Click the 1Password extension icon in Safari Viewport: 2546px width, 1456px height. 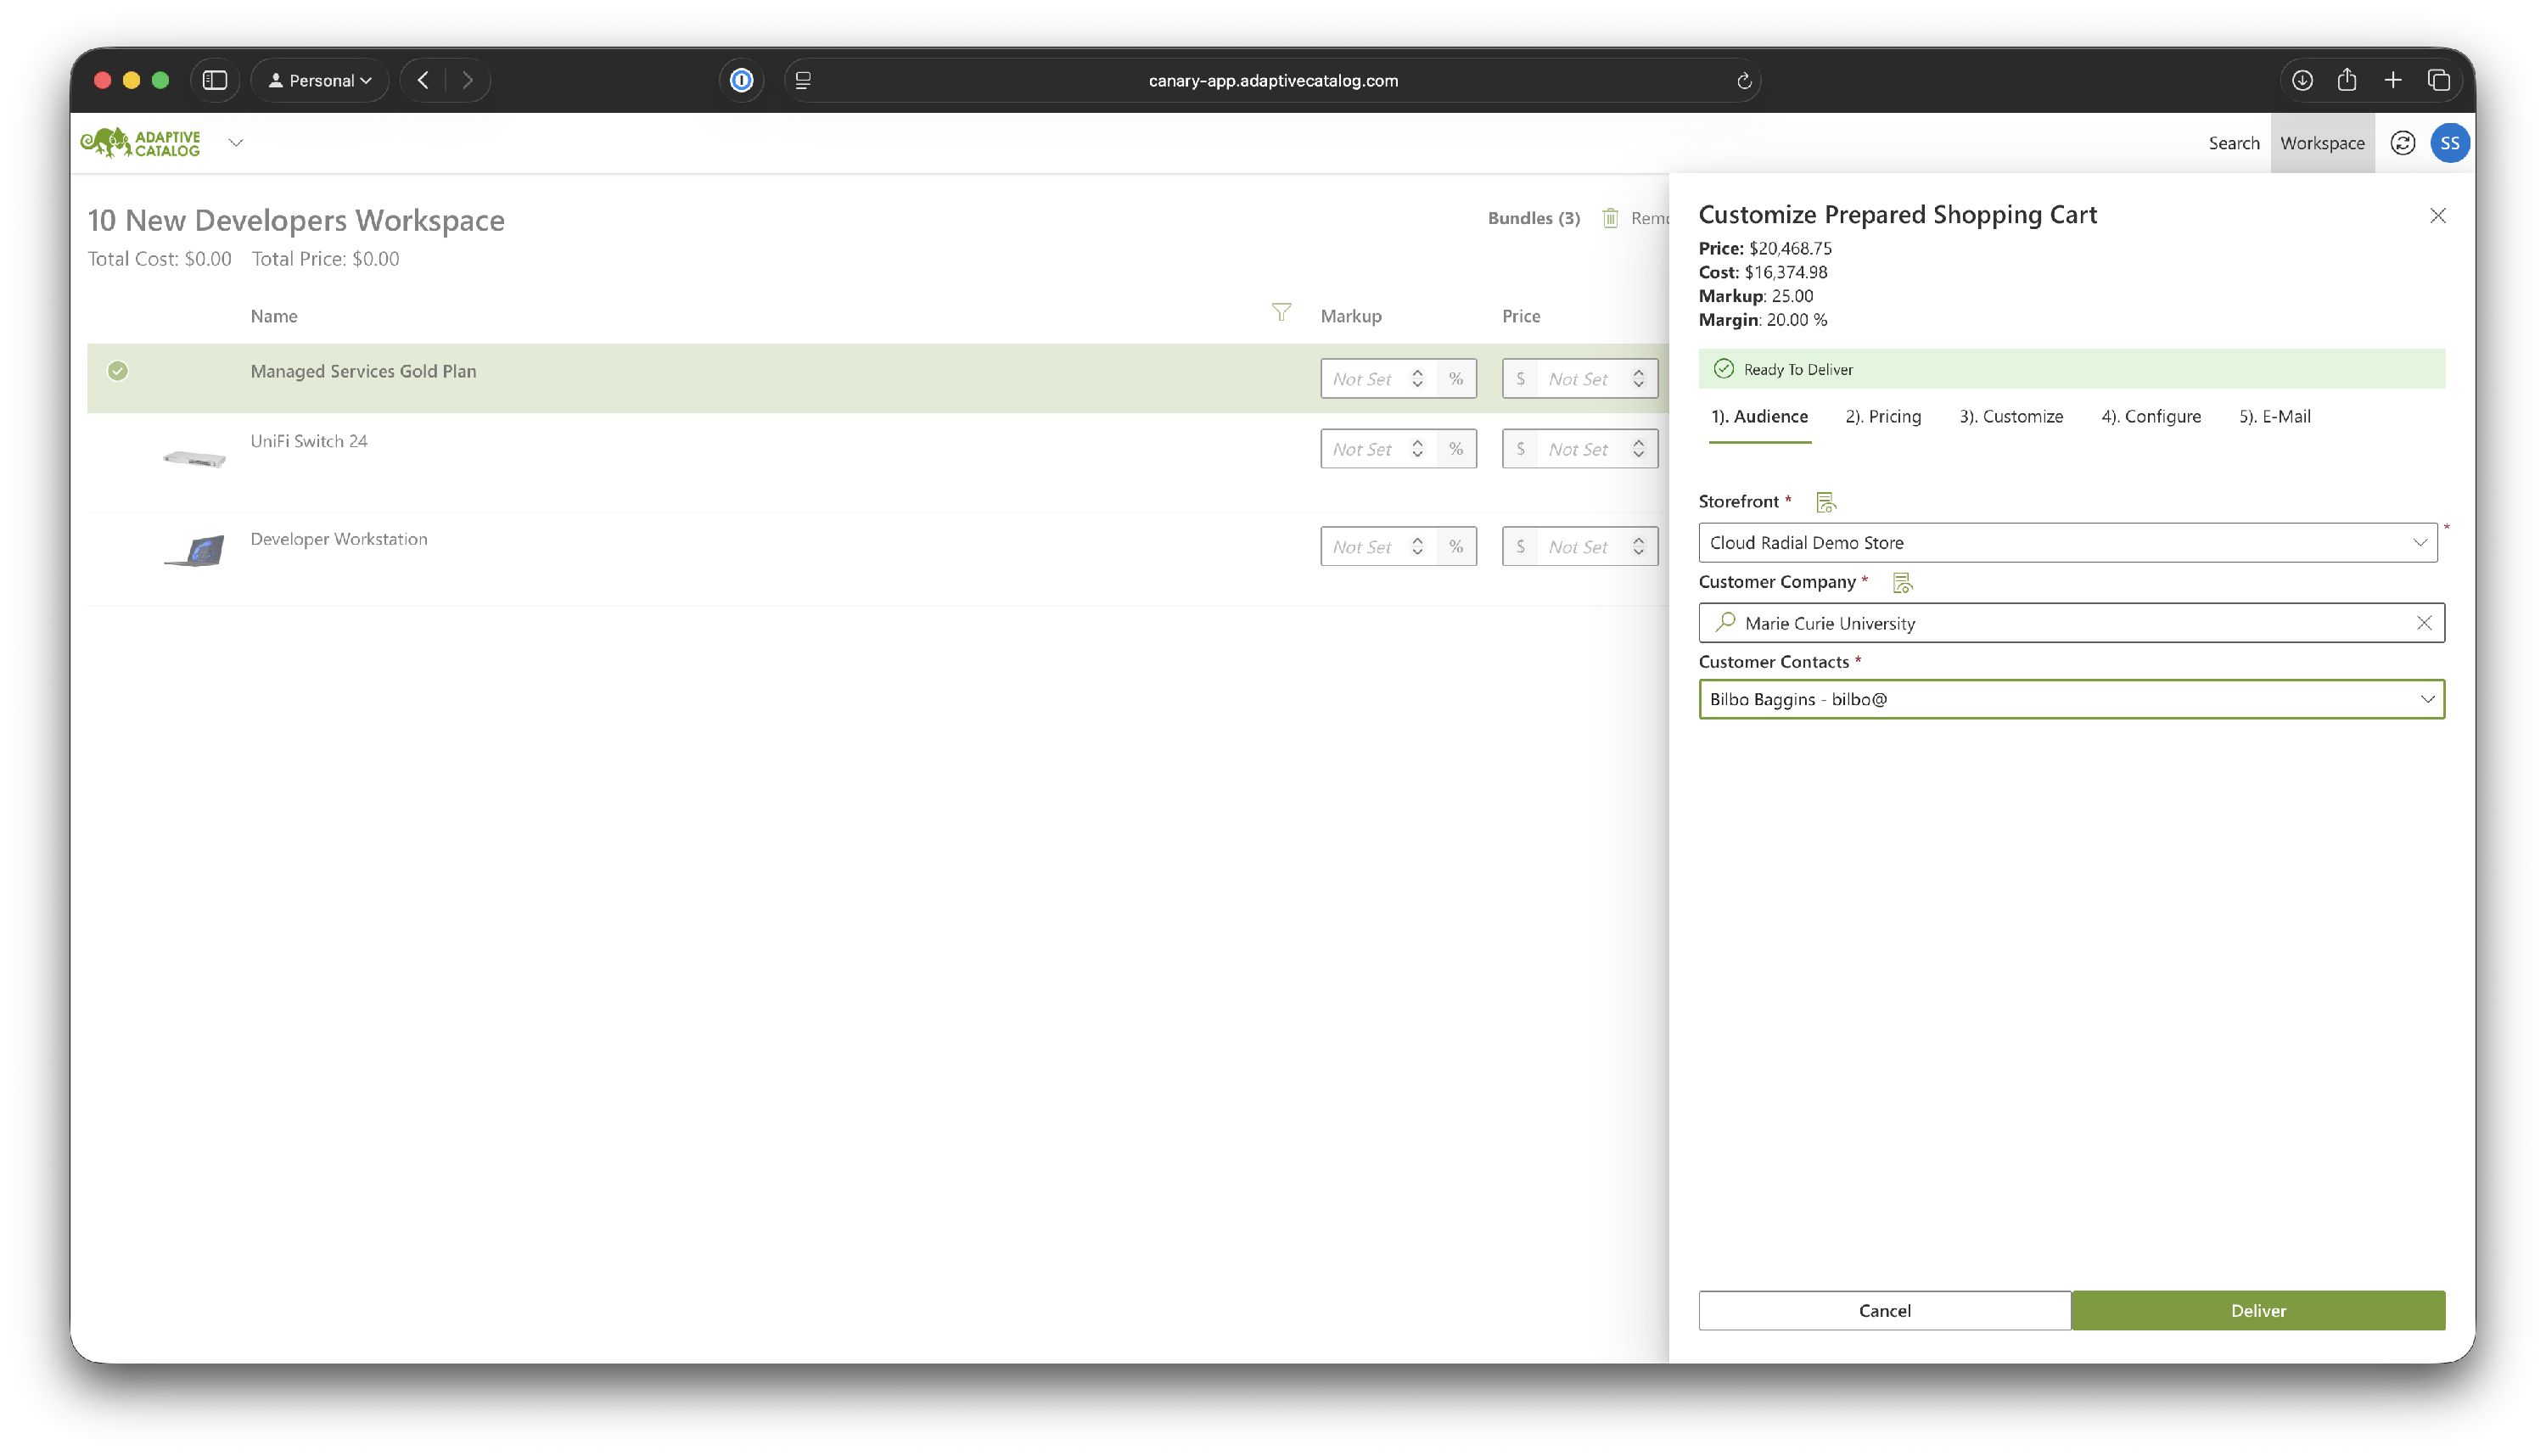pos(741,81)
